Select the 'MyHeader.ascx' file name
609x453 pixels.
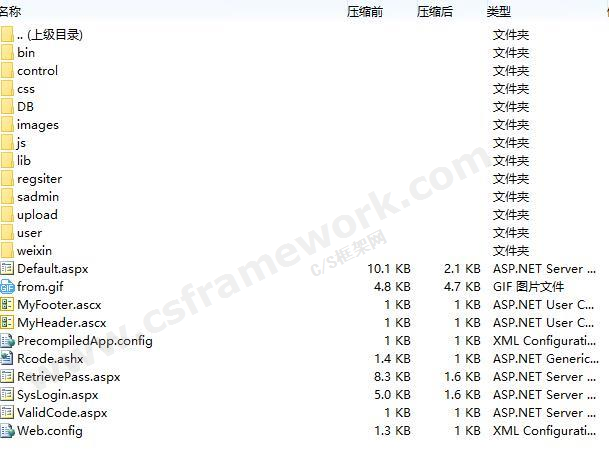click(x=61, y=323)
